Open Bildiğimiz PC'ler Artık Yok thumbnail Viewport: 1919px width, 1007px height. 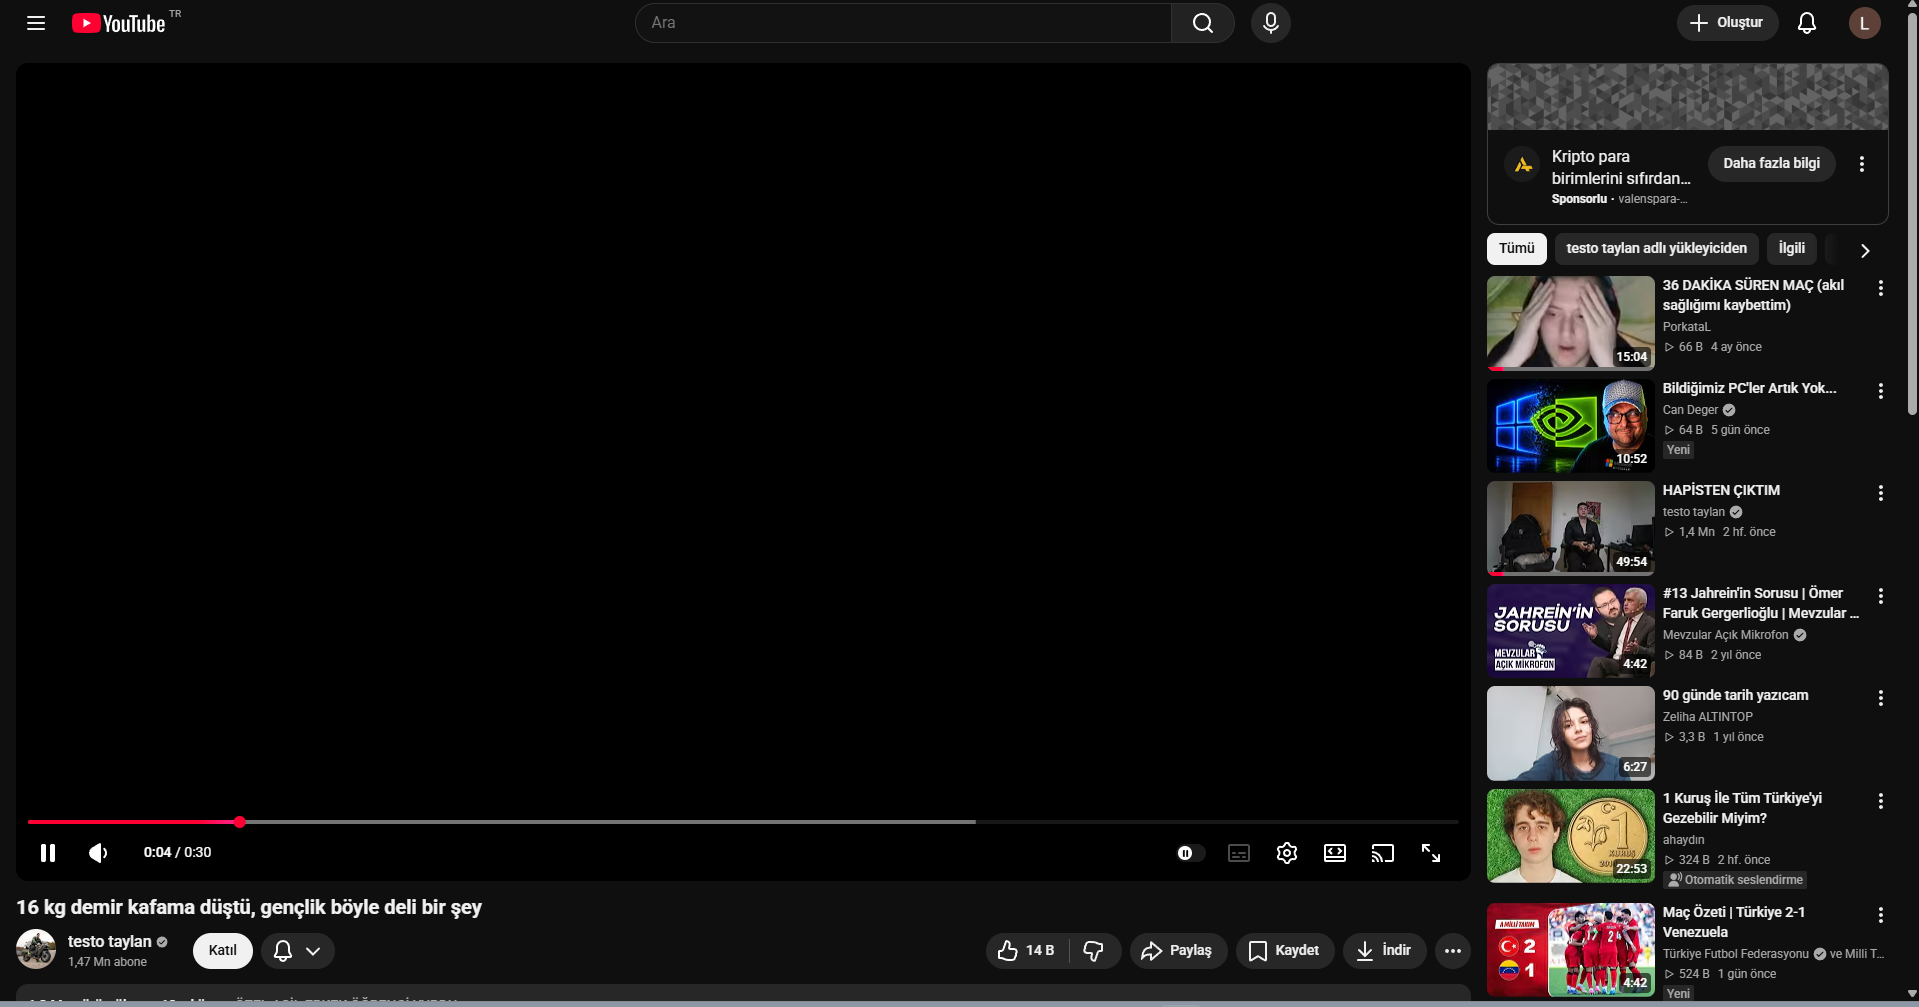click(1571, 426)
